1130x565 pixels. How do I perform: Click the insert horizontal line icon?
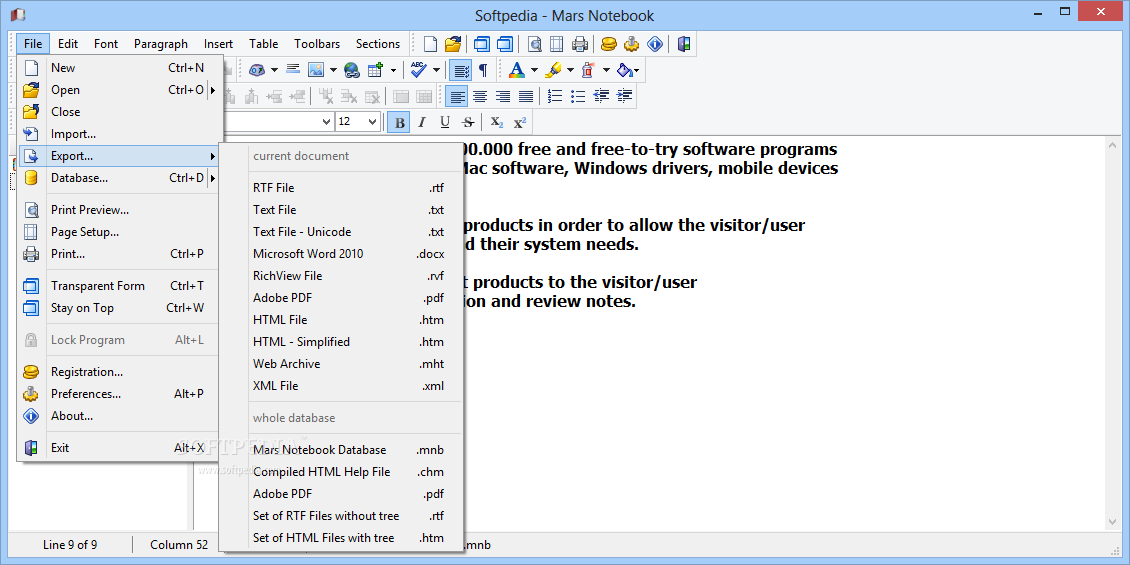(293, 70)
